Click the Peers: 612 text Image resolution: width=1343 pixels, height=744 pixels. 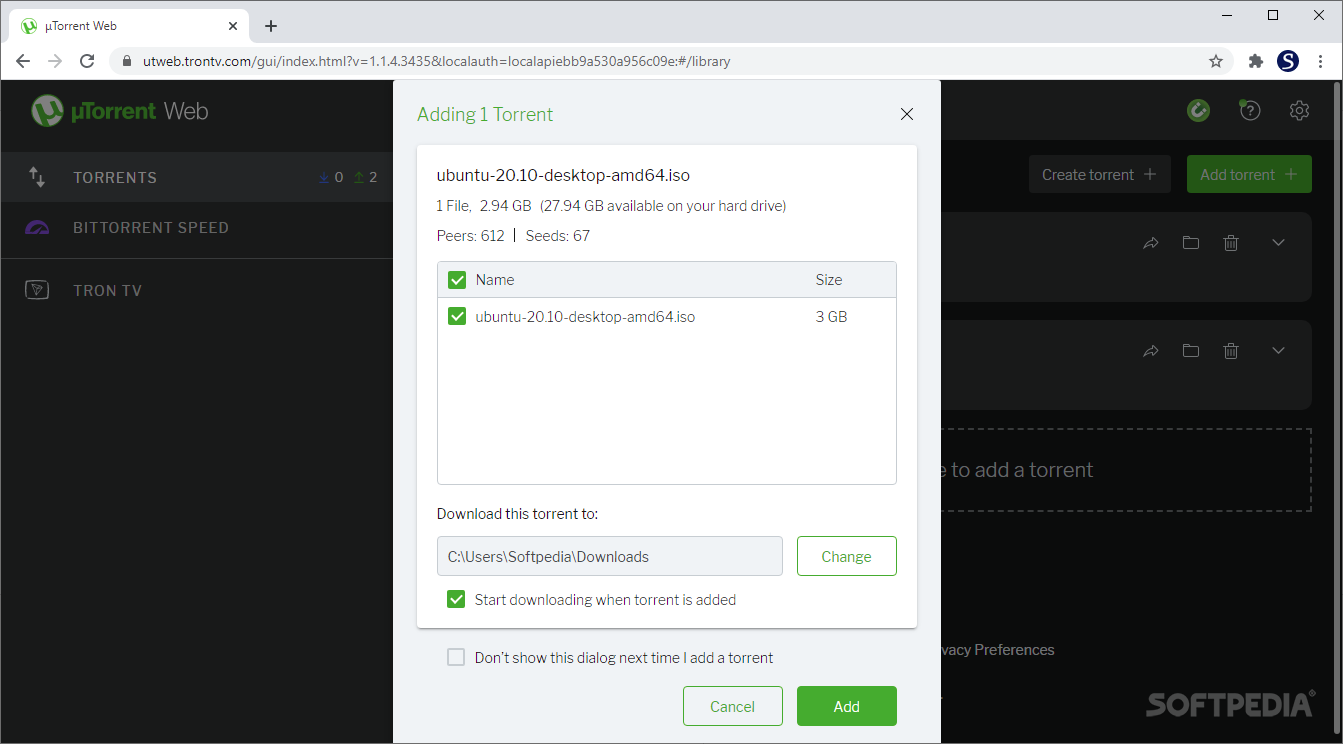(x=471, y=236)
